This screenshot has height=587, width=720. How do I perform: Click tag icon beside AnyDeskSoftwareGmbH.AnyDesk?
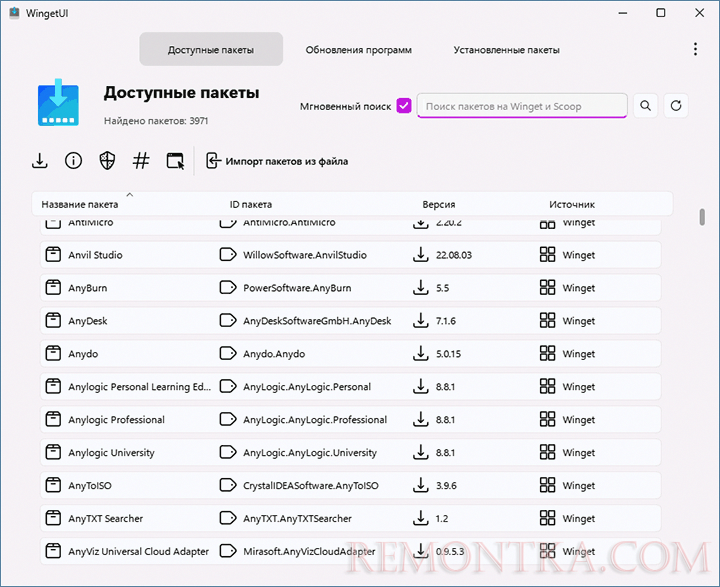(x=228, y=321)
